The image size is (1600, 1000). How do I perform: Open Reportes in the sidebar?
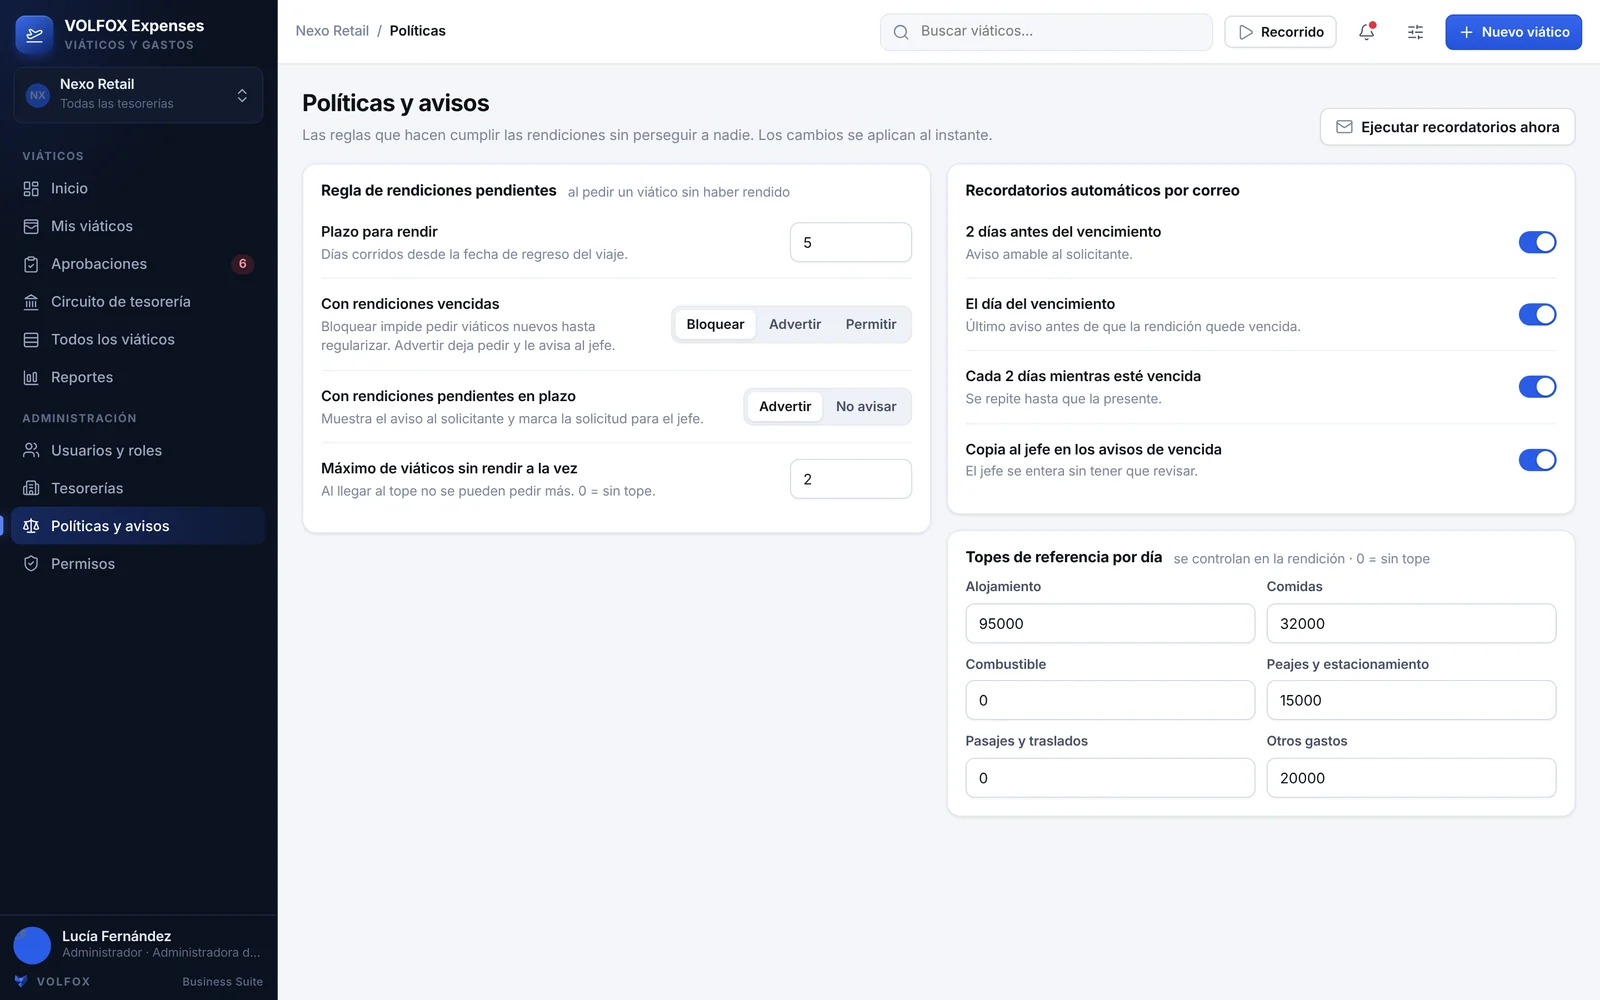tap(139, 378)
